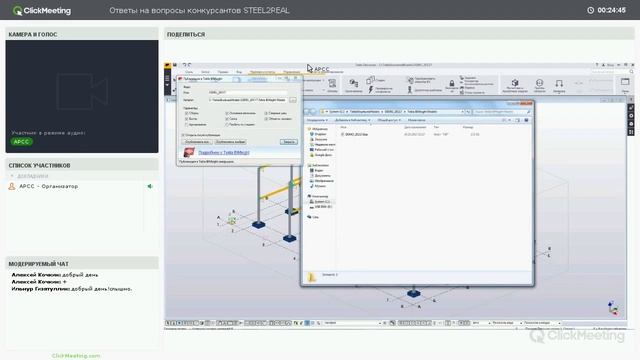Click the lightning clash check icon in ribbon
This screenshot has width=640, height=360.
pyautogui.click(x=371, y=89)
